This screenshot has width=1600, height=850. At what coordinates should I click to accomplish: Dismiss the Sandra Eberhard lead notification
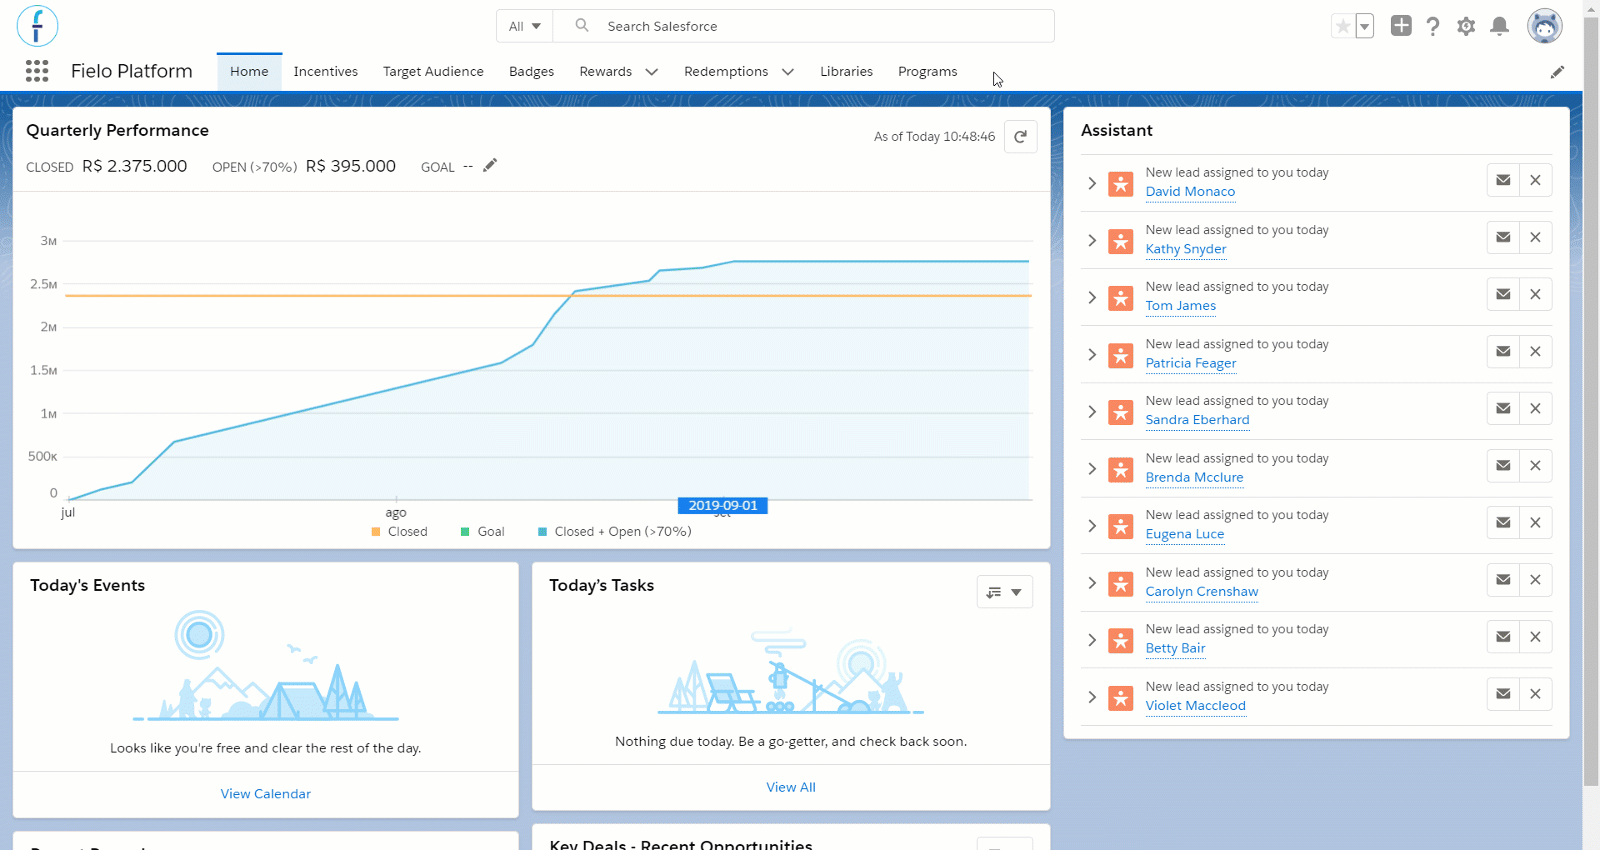pos(1535,408)
